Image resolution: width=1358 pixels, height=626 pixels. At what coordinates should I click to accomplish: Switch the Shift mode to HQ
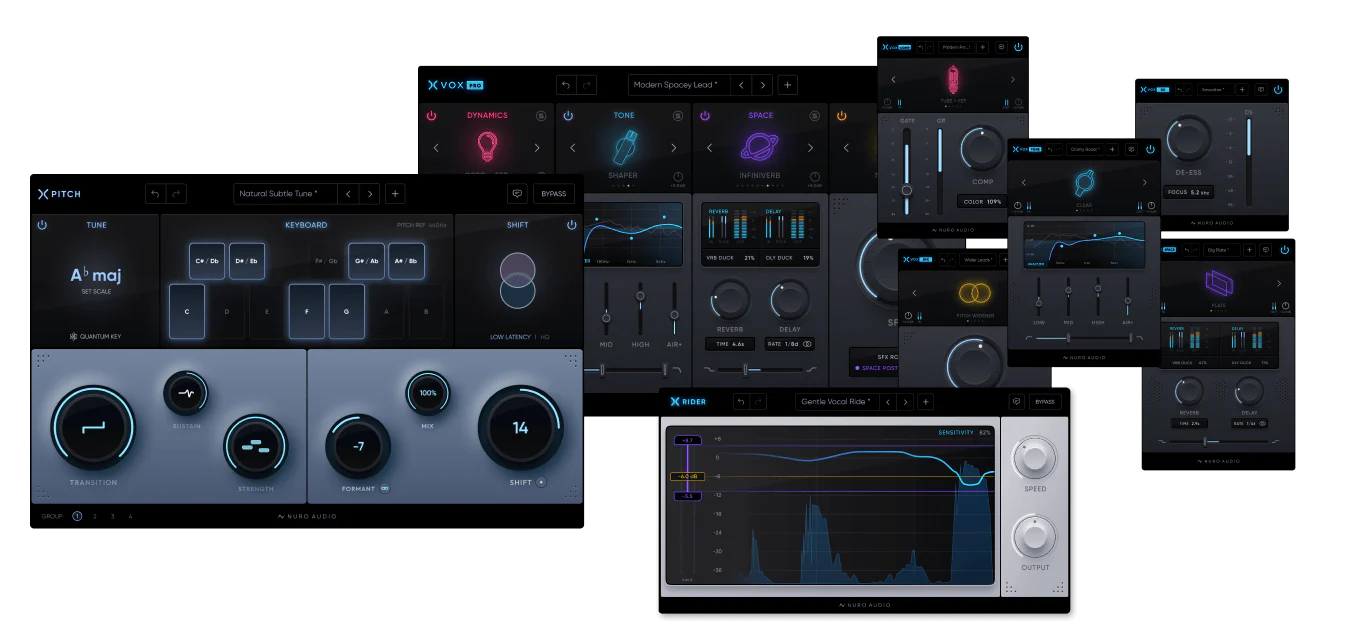(545, 337)
